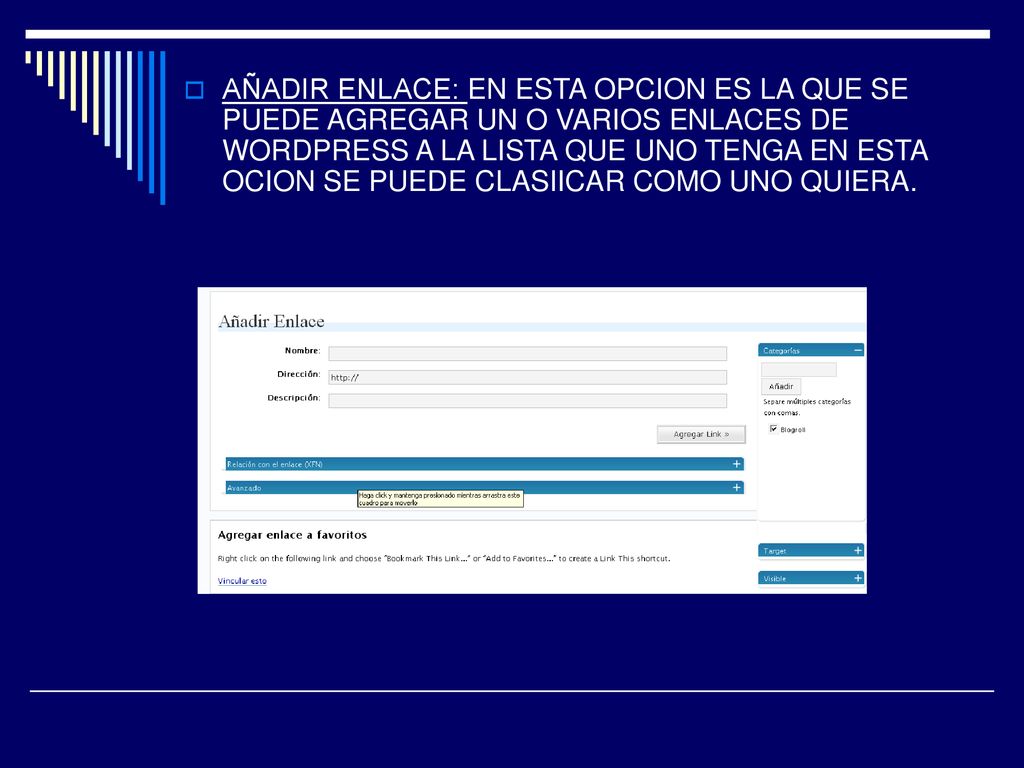Click the Nombre input field
The image size is (1024, 768).
pos(527,353)
